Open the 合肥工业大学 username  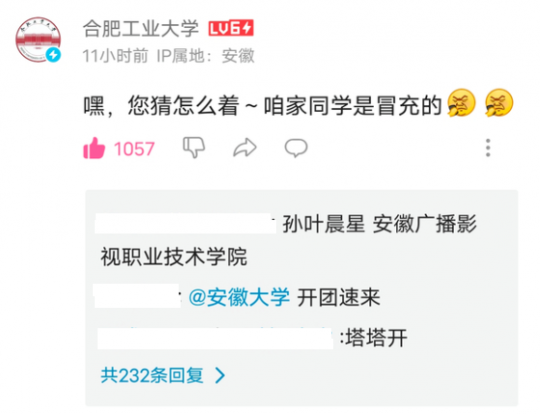click(x=141, y=28)
